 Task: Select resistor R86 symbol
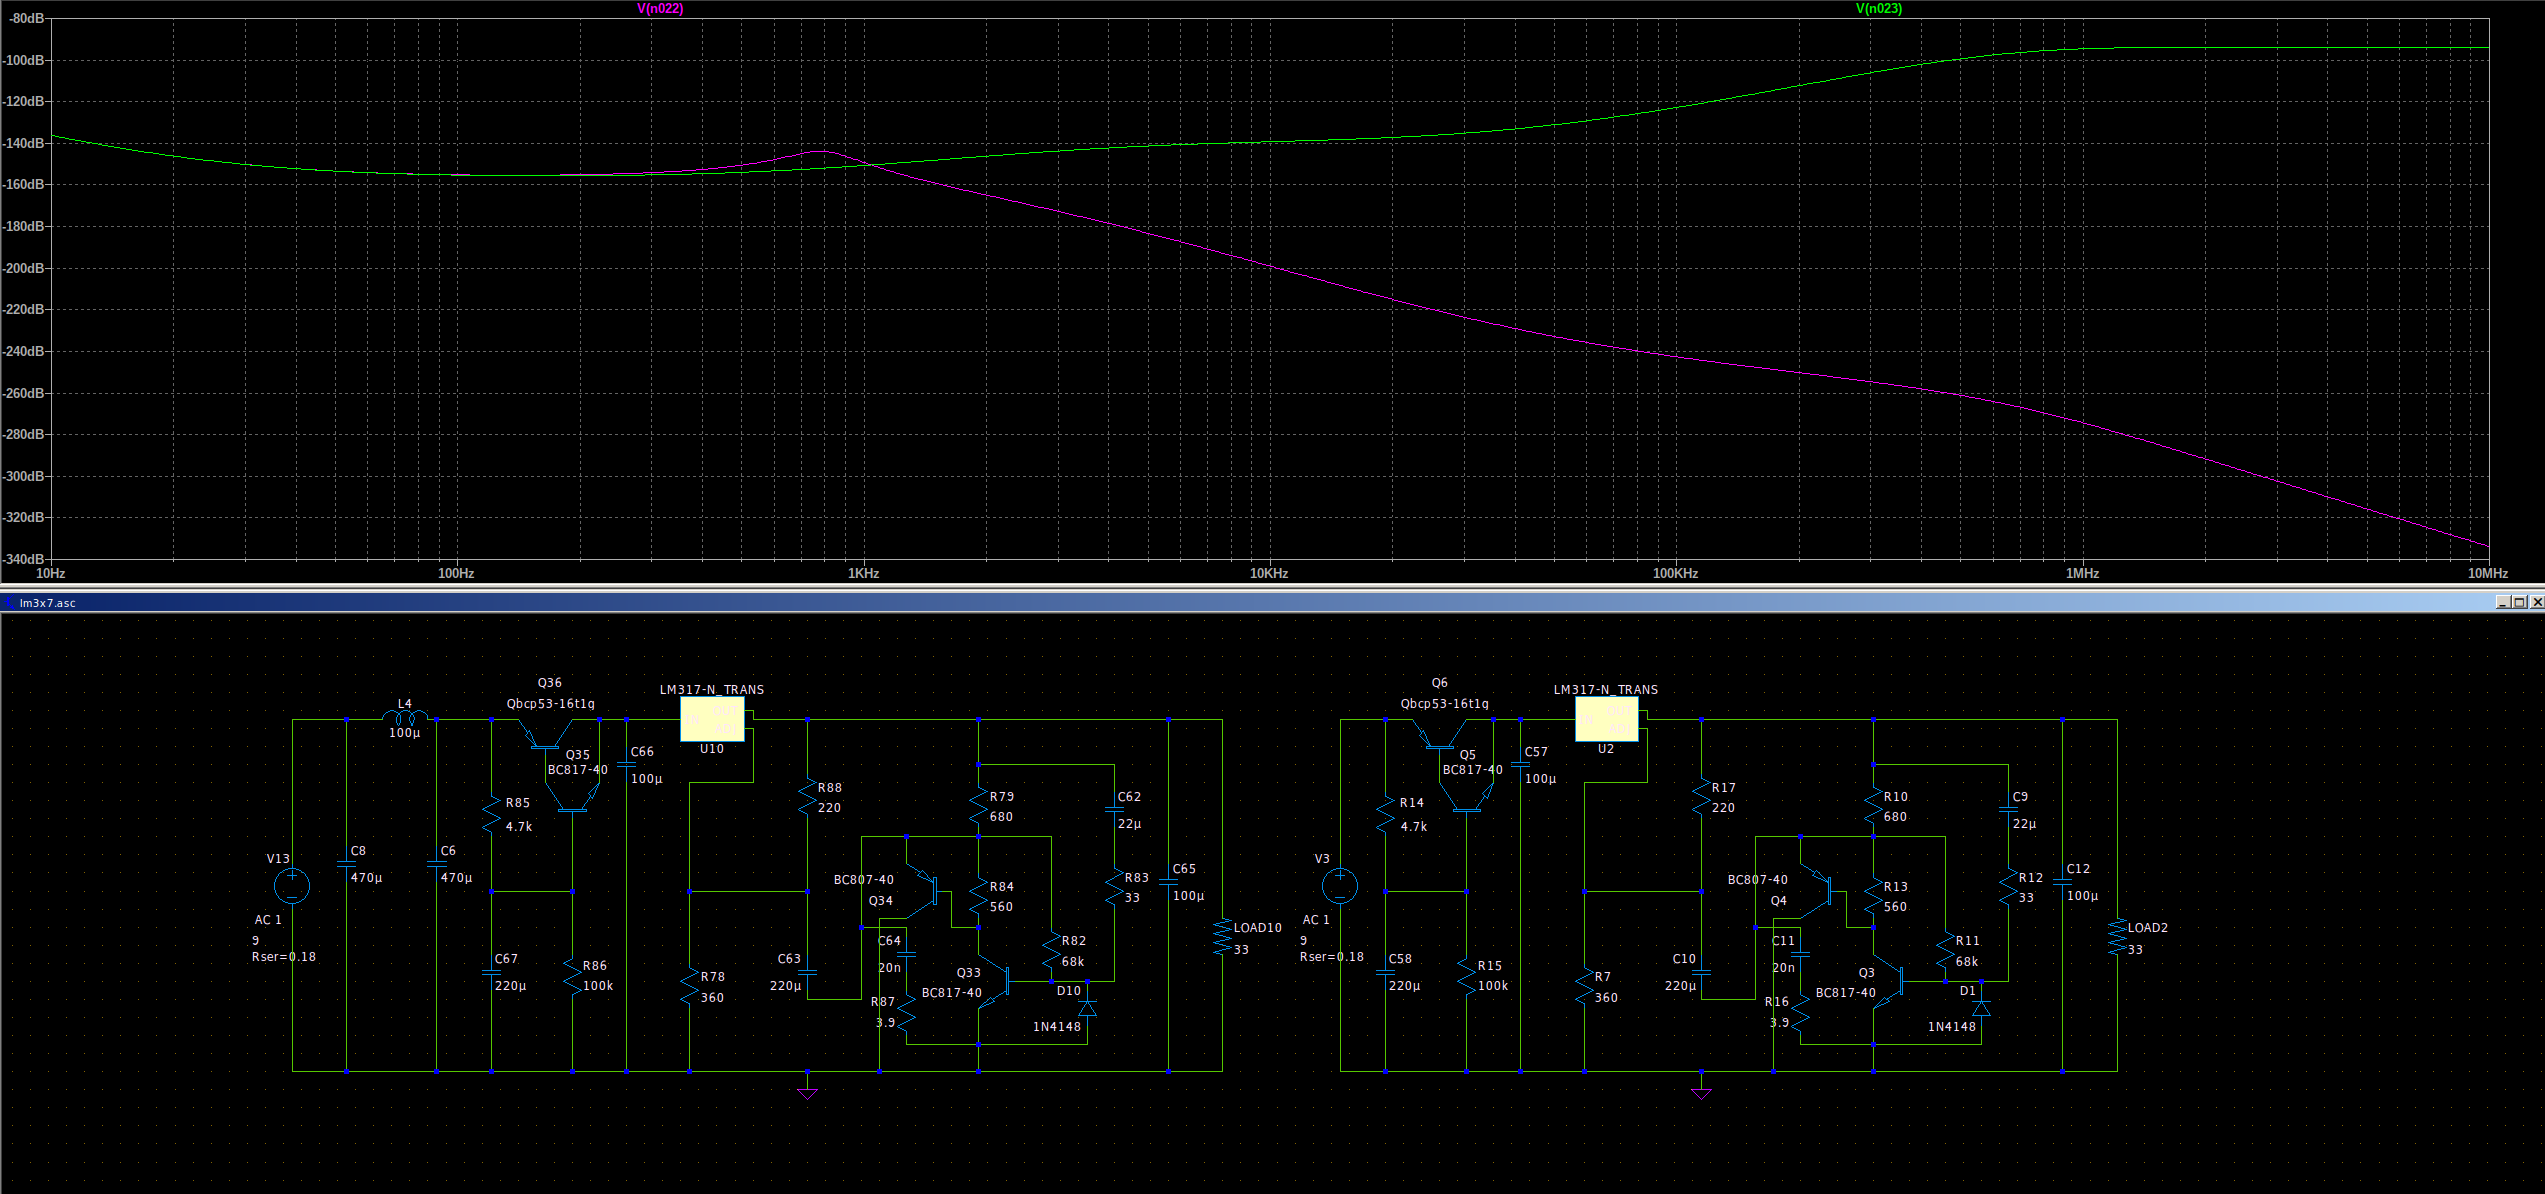click(x=572, y=976)
